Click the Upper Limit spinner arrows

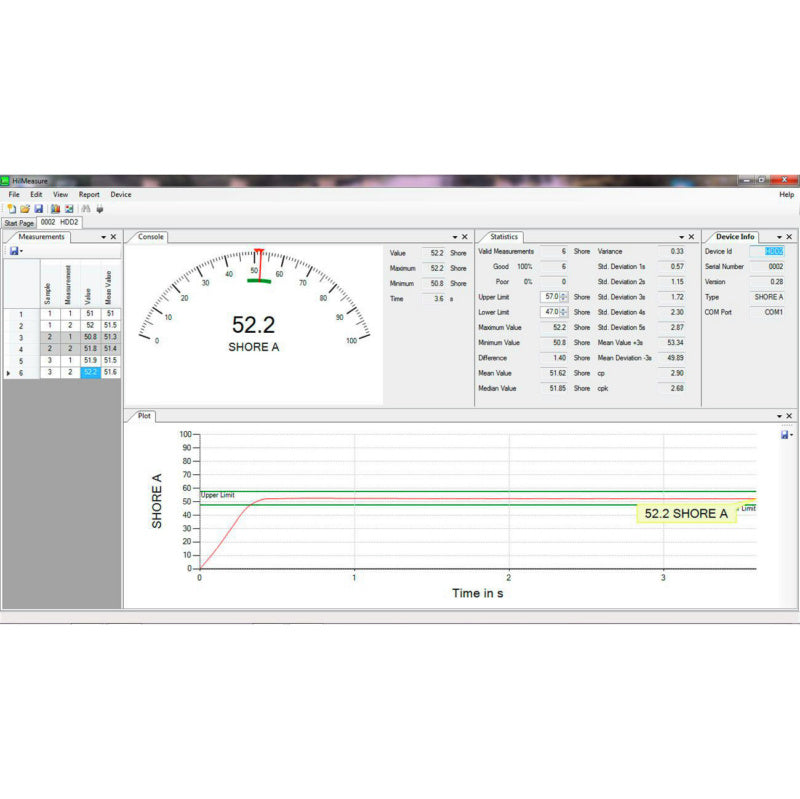pyautogui.click(x=565, y=297)
